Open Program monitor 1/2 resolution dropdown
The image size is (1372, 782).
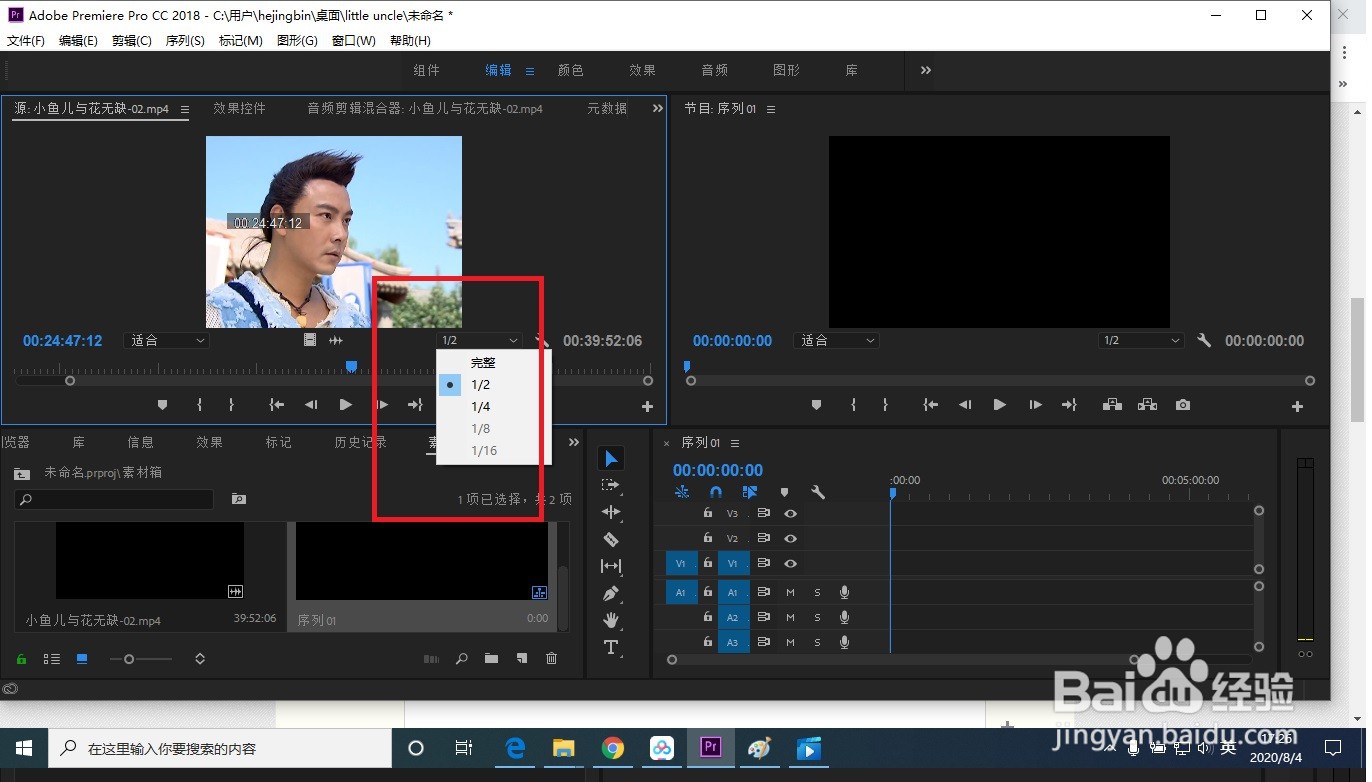[1141, 340]
